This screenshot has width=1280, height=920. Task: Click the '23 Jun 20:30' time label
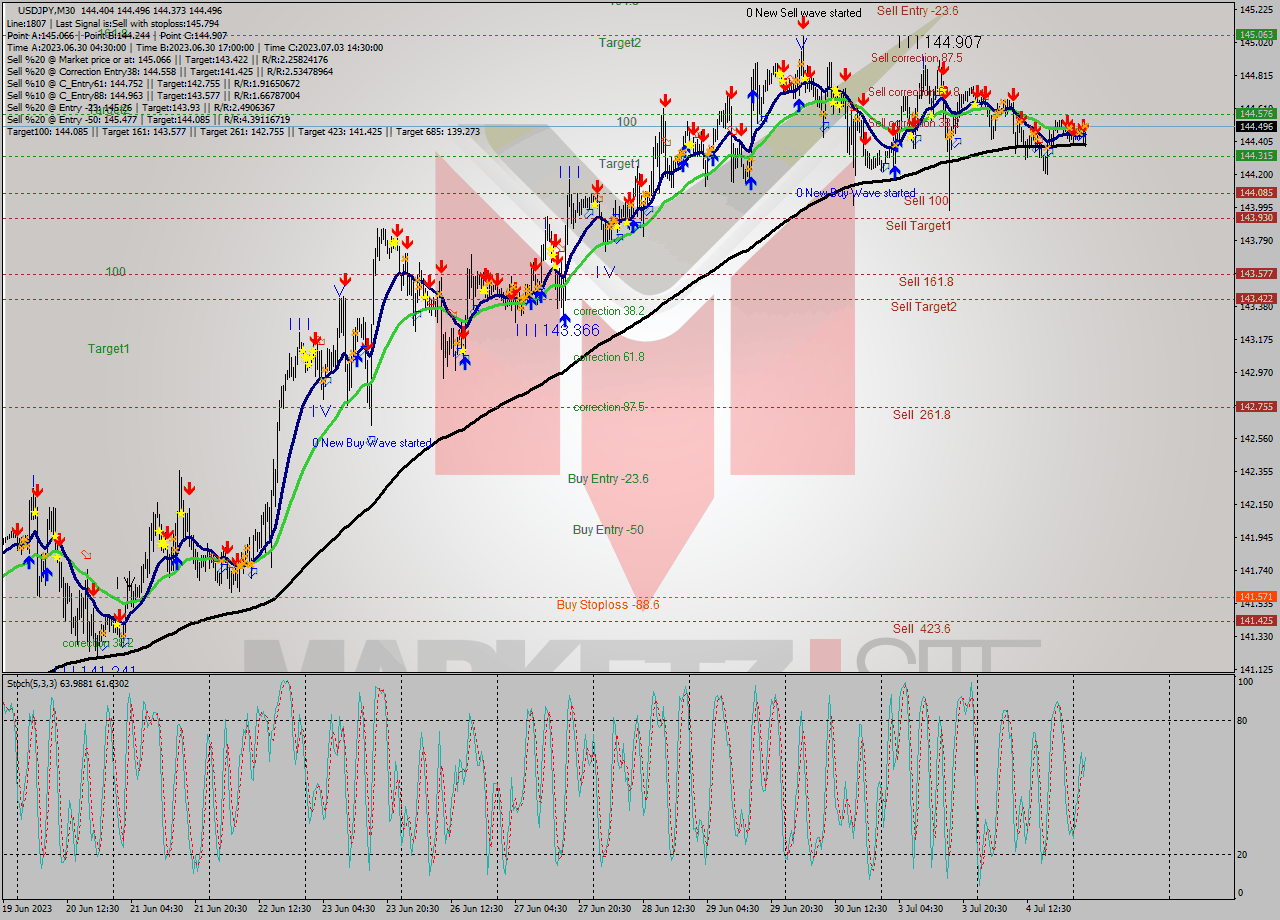(413, 909)
